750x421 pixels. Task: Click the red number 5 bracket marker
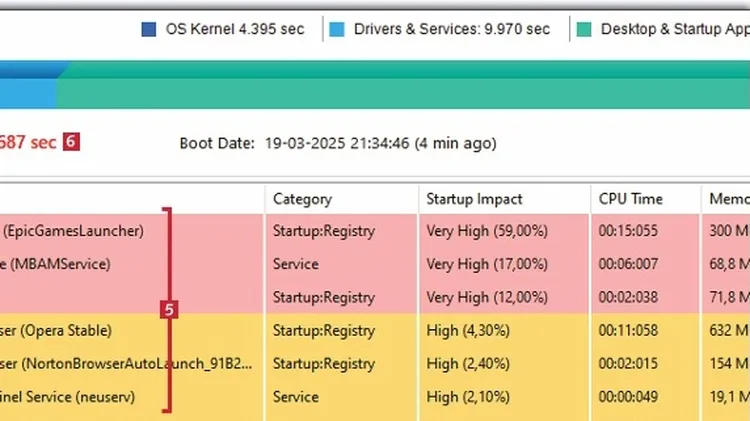tap(169, 311)
